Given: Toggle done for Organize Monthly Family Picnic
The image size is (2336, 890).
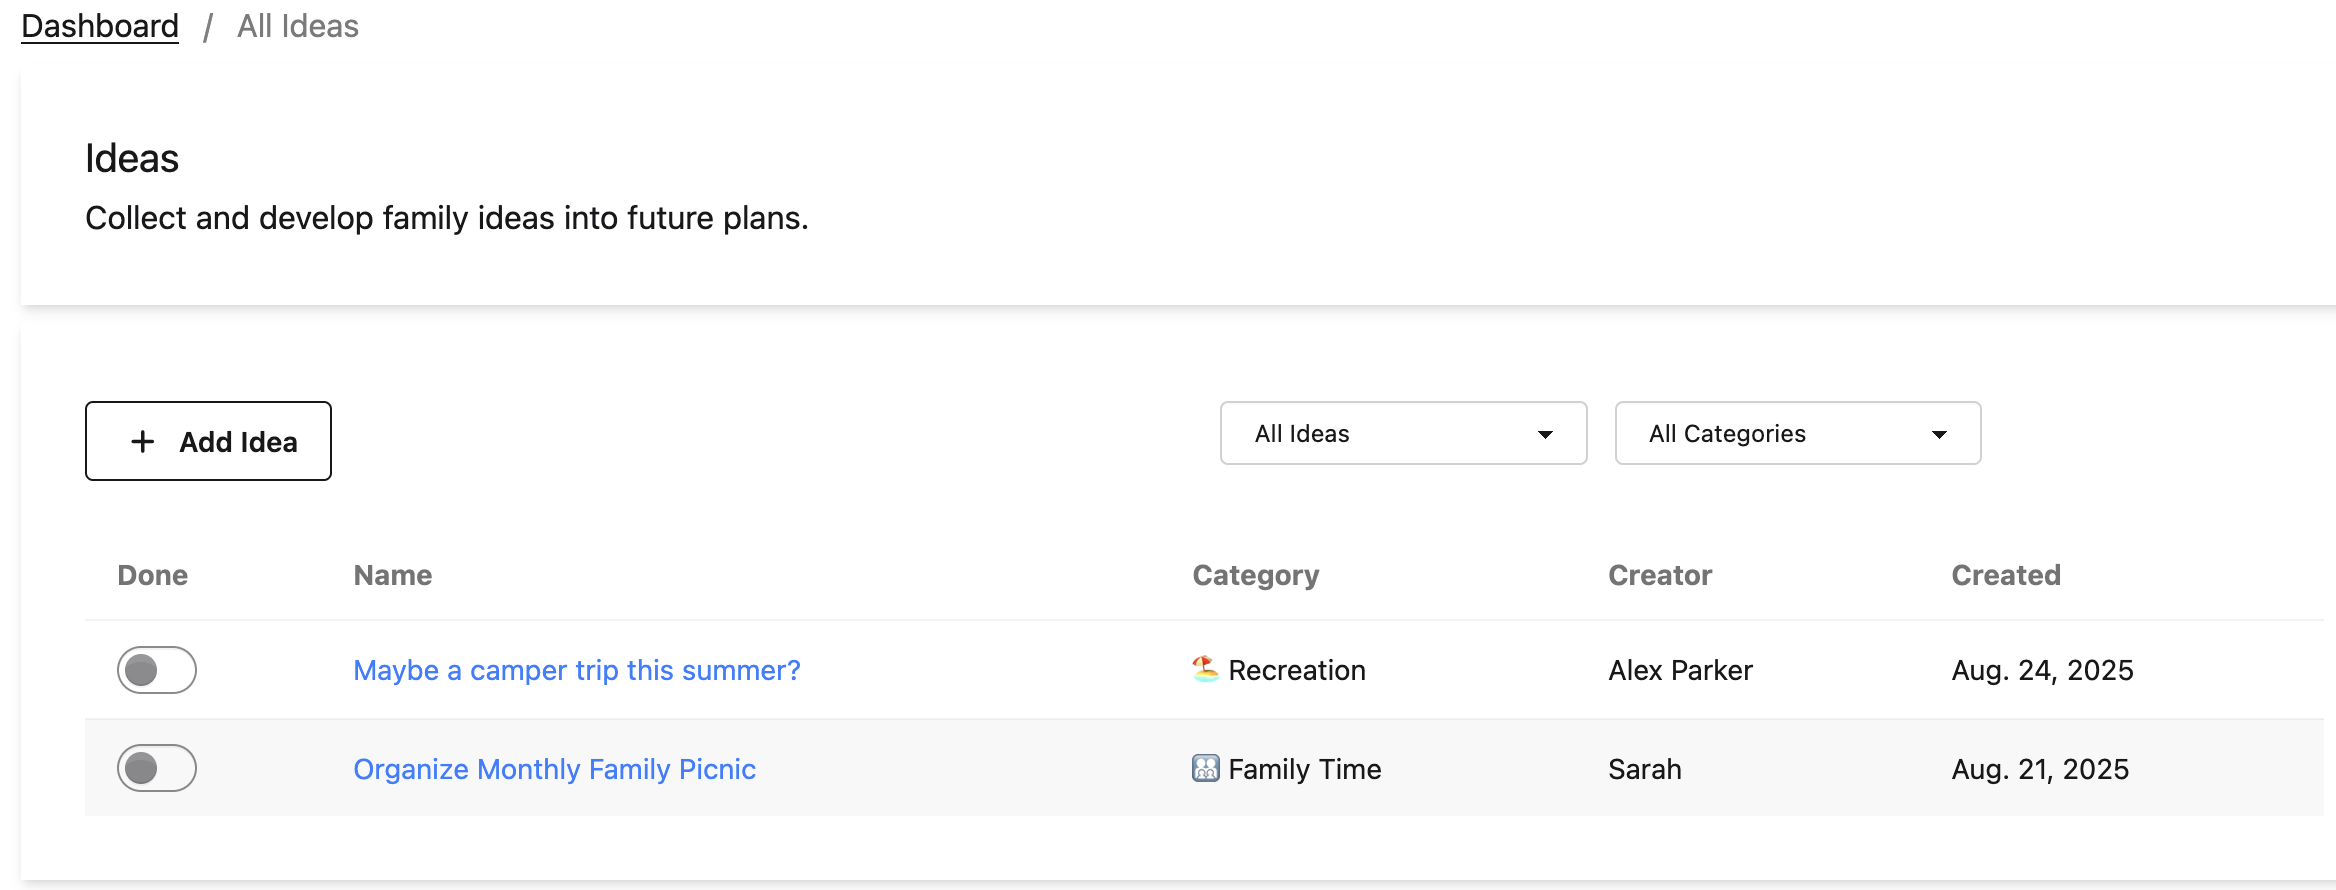Looking at the screenshot, I should click(x=157, y=768).
